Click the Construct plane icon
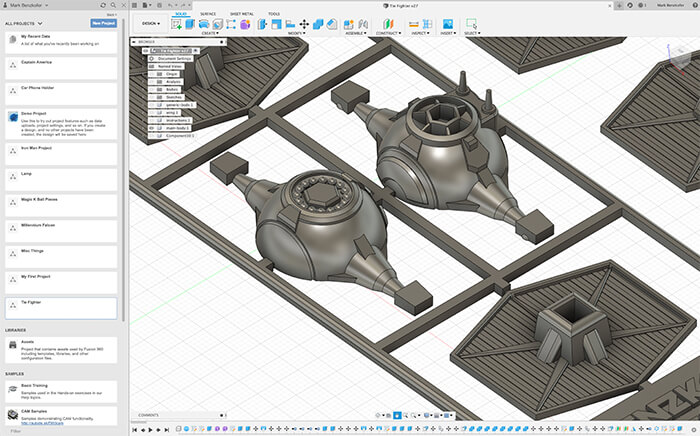The width and height of the screenshot is (700, 436). (388, 24)
